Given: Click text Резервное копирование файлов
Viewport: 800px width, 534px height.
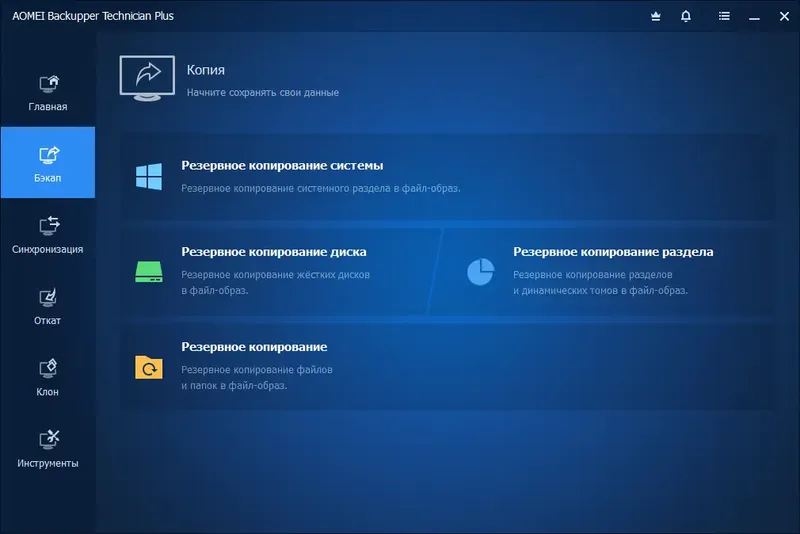Looking at the screenshot, I should (x=257, y=370).
